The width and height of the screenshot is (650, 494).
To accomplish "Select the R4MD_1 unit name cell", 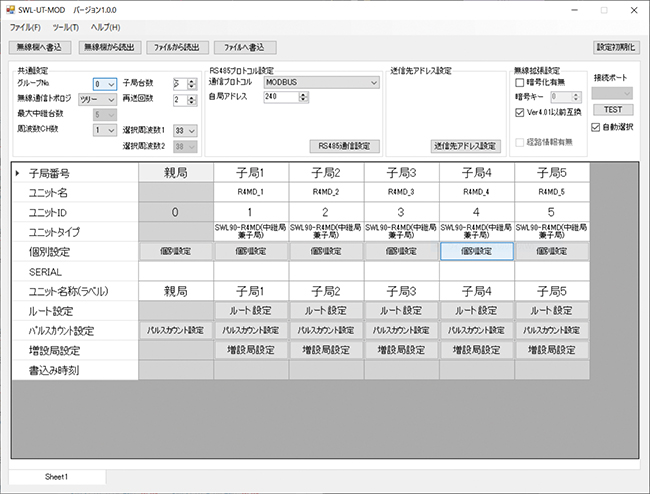I will click(251, 192).
